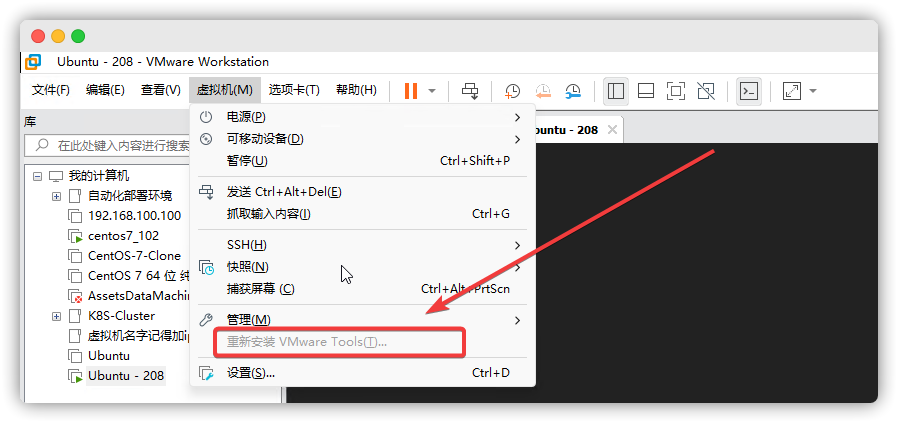Select 抓取输入内容(I) menu entry
This screenshot has width=898, height=423.
pos(363,214)
